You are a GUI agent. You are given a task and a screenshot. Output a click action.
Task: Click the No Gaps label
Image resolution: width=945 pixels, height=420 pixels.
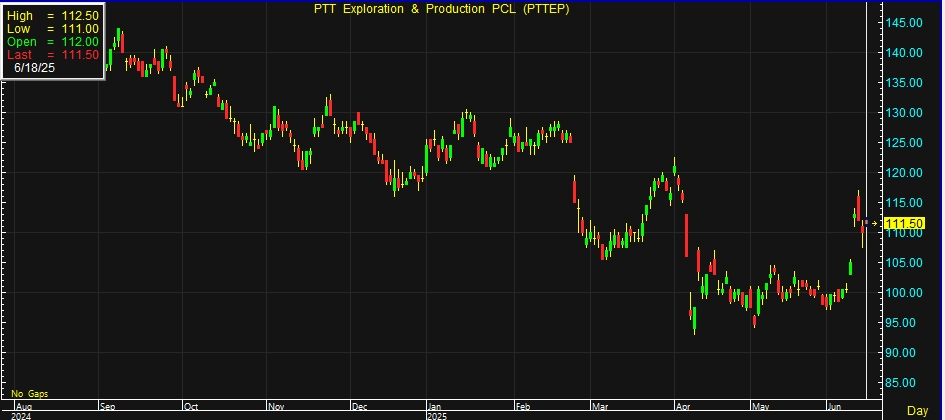pyautogui.click(x=30, y=394)
